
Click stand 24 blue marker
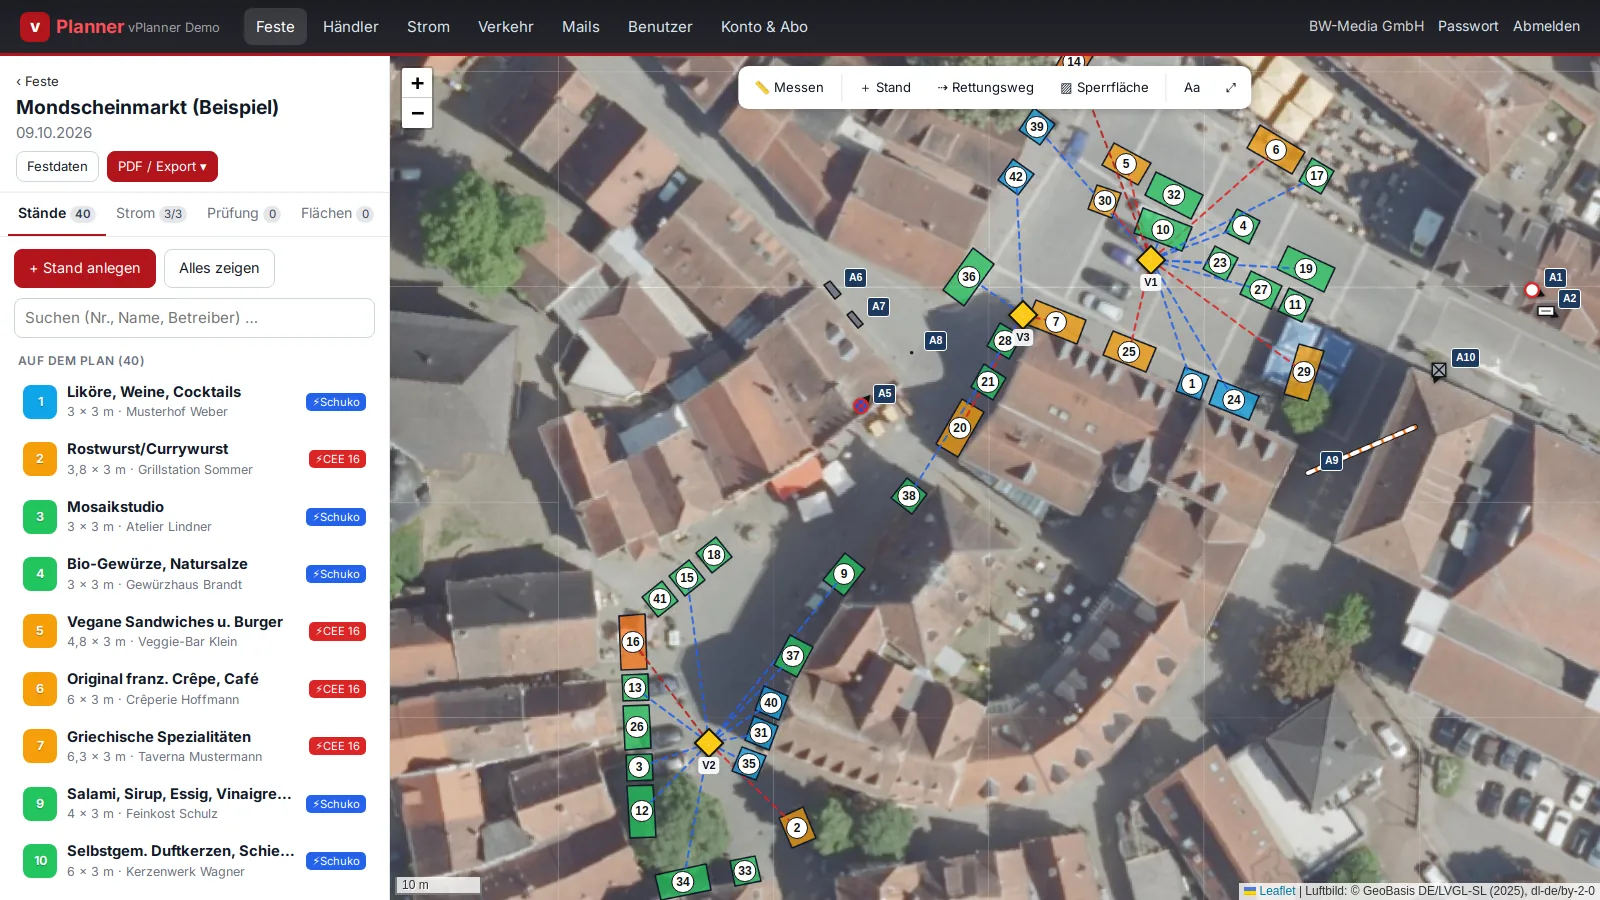[1234, 400]
